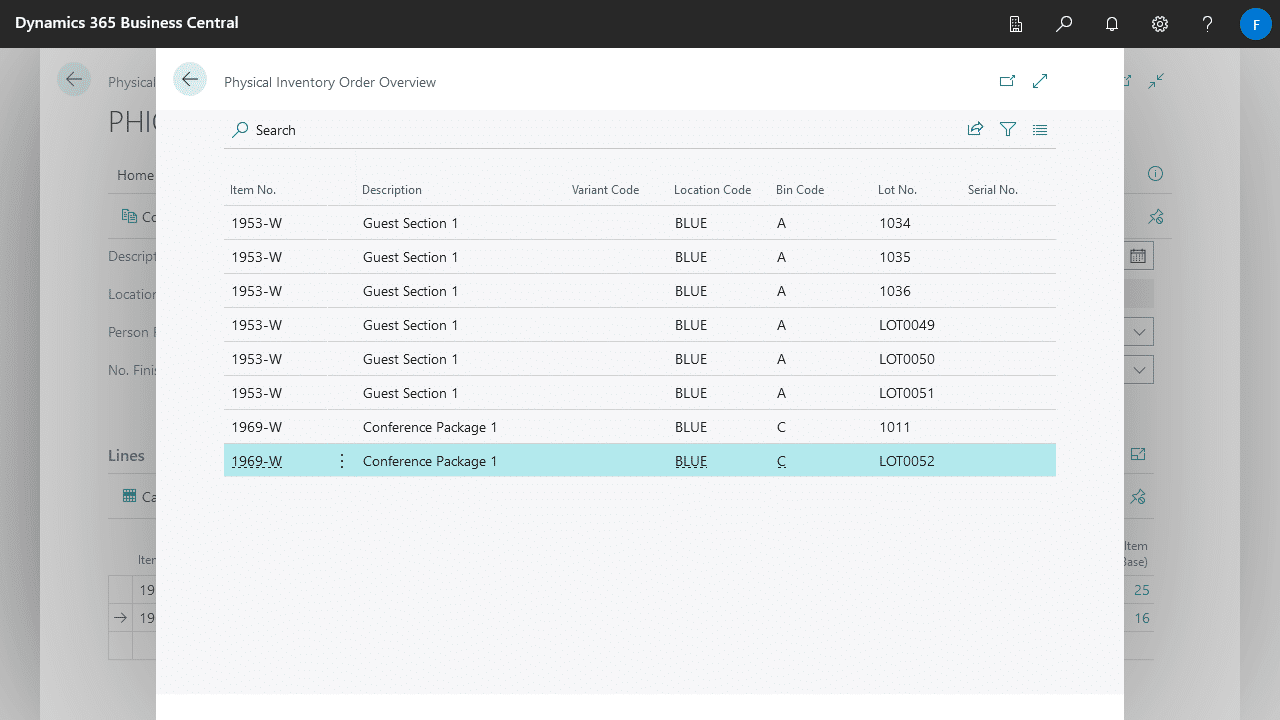Click value 16 in background lines
The image size is (1280, 720).
pyautogui.click(x=1142, y=618)
